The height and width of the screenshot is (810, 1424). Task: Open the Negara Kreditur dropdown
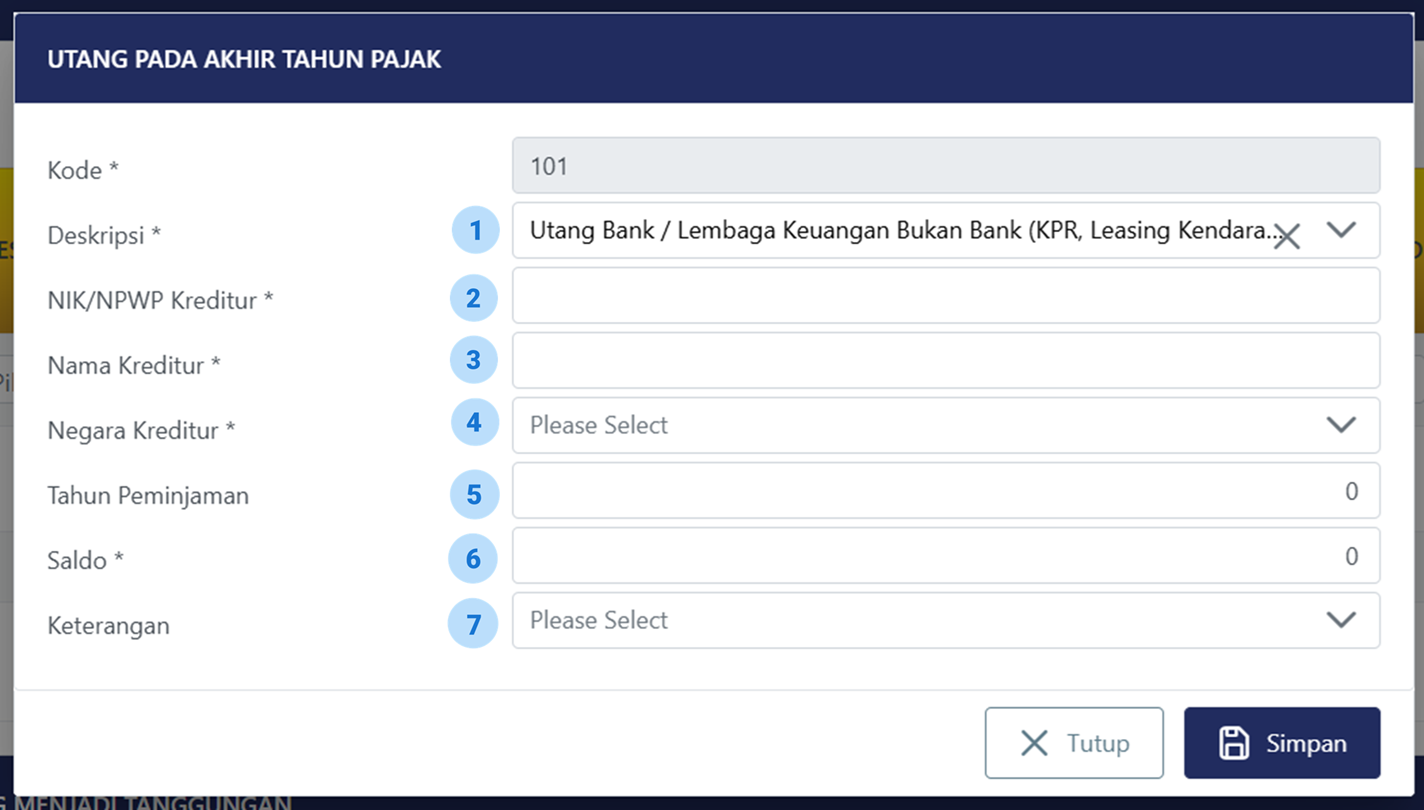click(x=945, y=425)
